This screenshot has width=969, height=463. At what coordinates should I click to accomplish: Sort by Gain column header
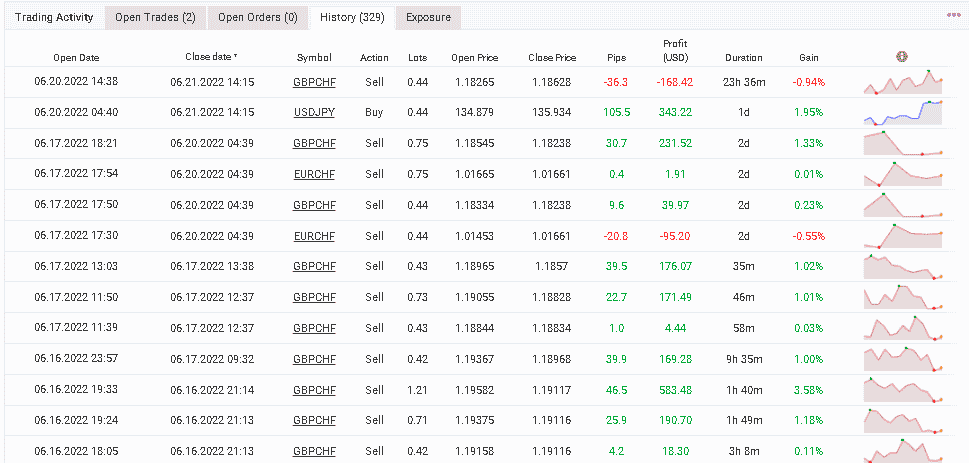[x=808, y=57]
